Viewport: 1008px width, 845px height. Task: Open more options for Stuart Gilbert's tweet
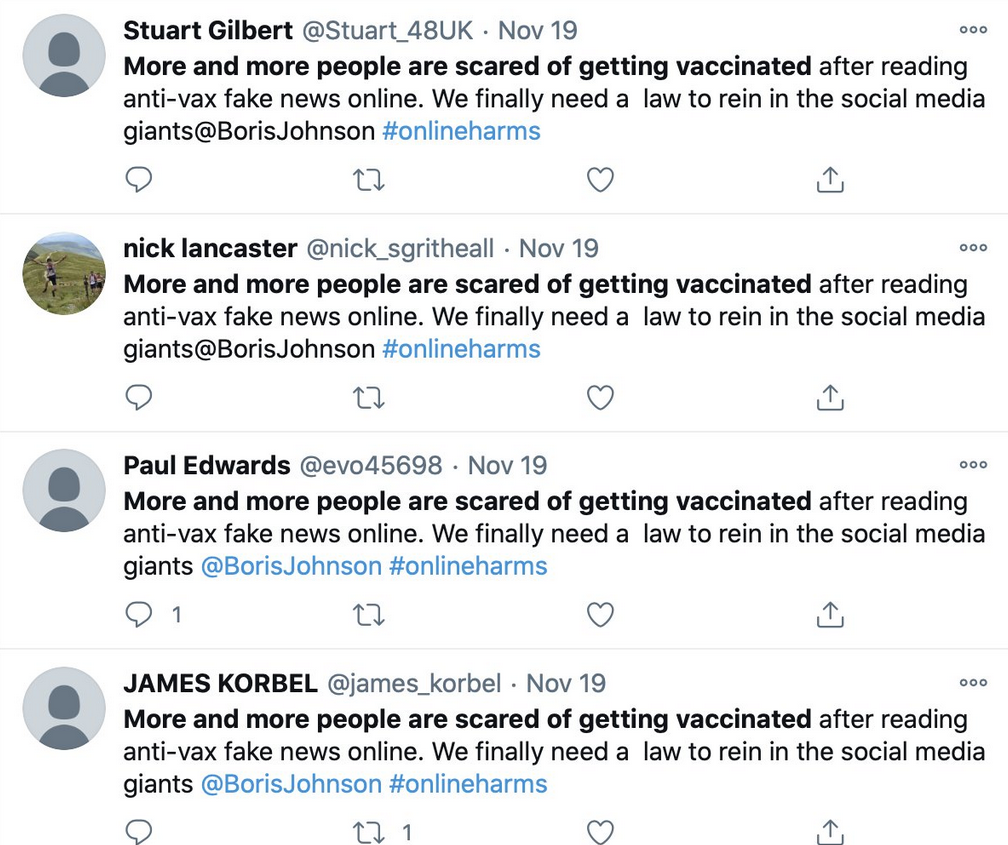[973, 30]
